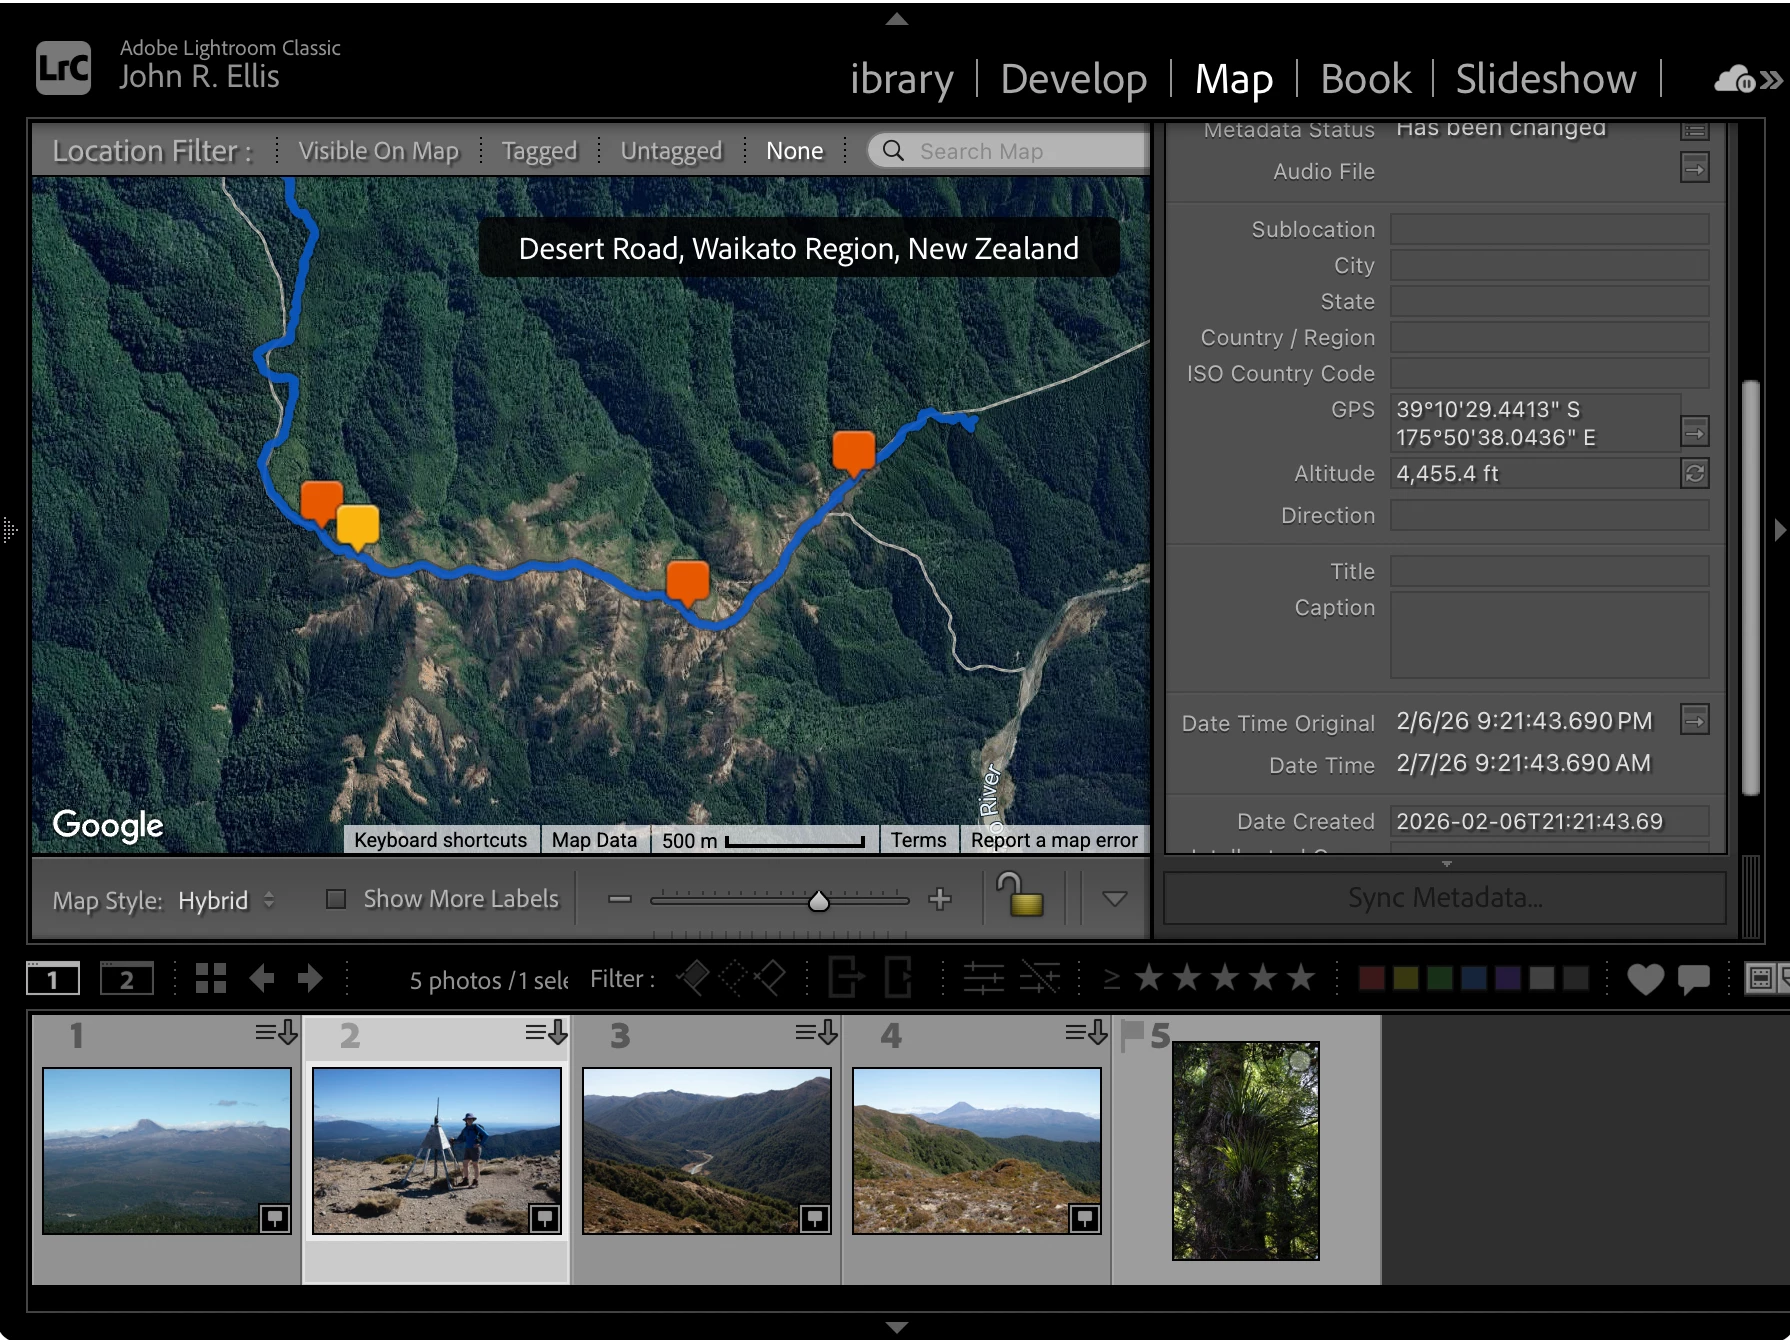Toggle the flagged photos filter
The width and height of the screenshot is (1790, 1340).
pos(692,978)
